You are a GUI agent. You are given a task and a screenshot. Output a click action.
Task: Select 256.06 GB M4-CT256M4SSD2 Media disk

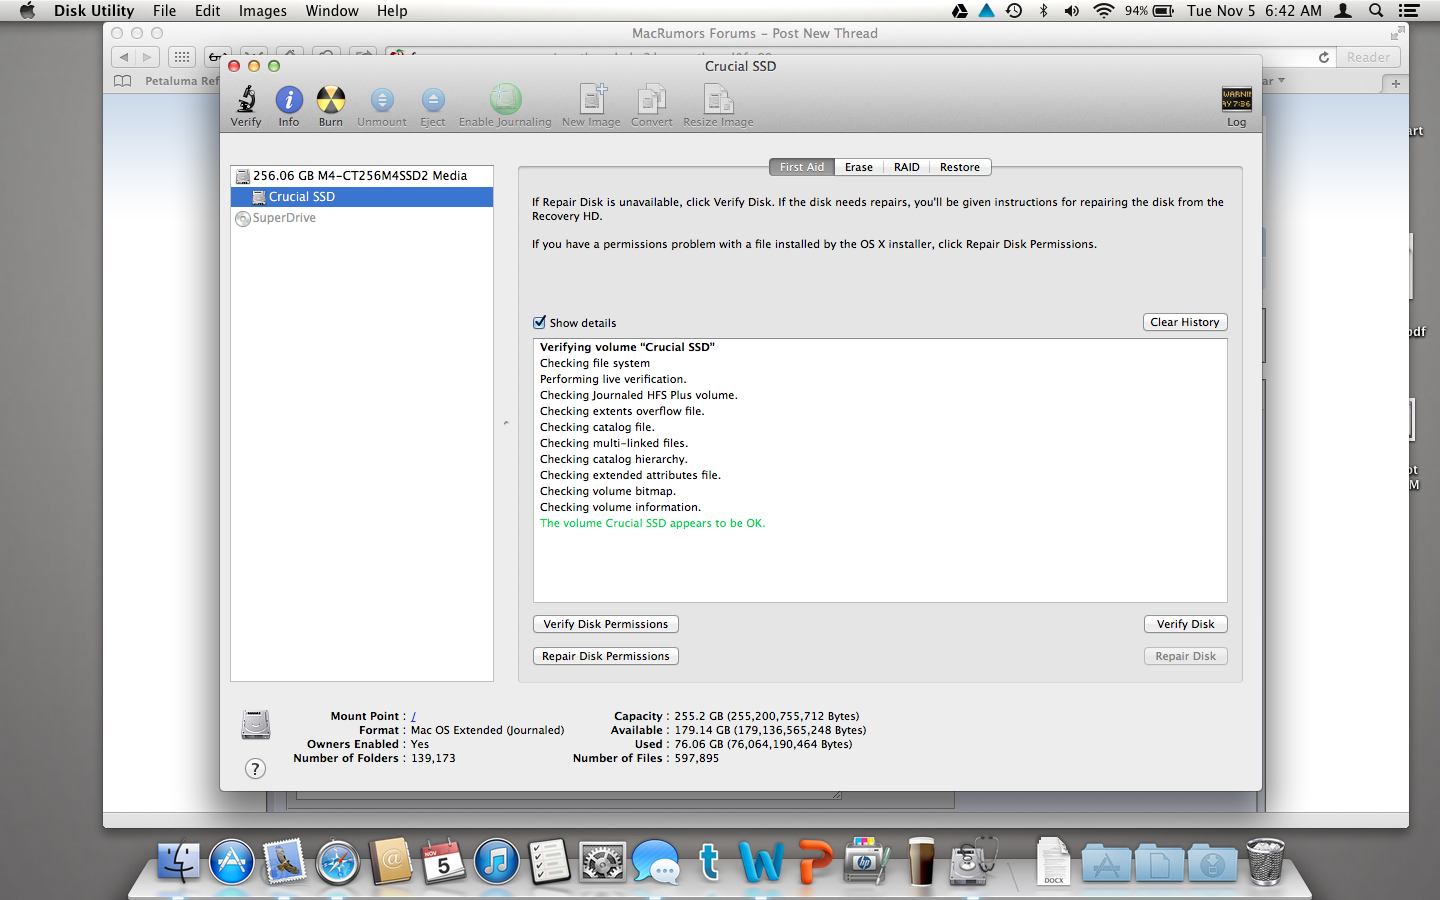[362, 175]
